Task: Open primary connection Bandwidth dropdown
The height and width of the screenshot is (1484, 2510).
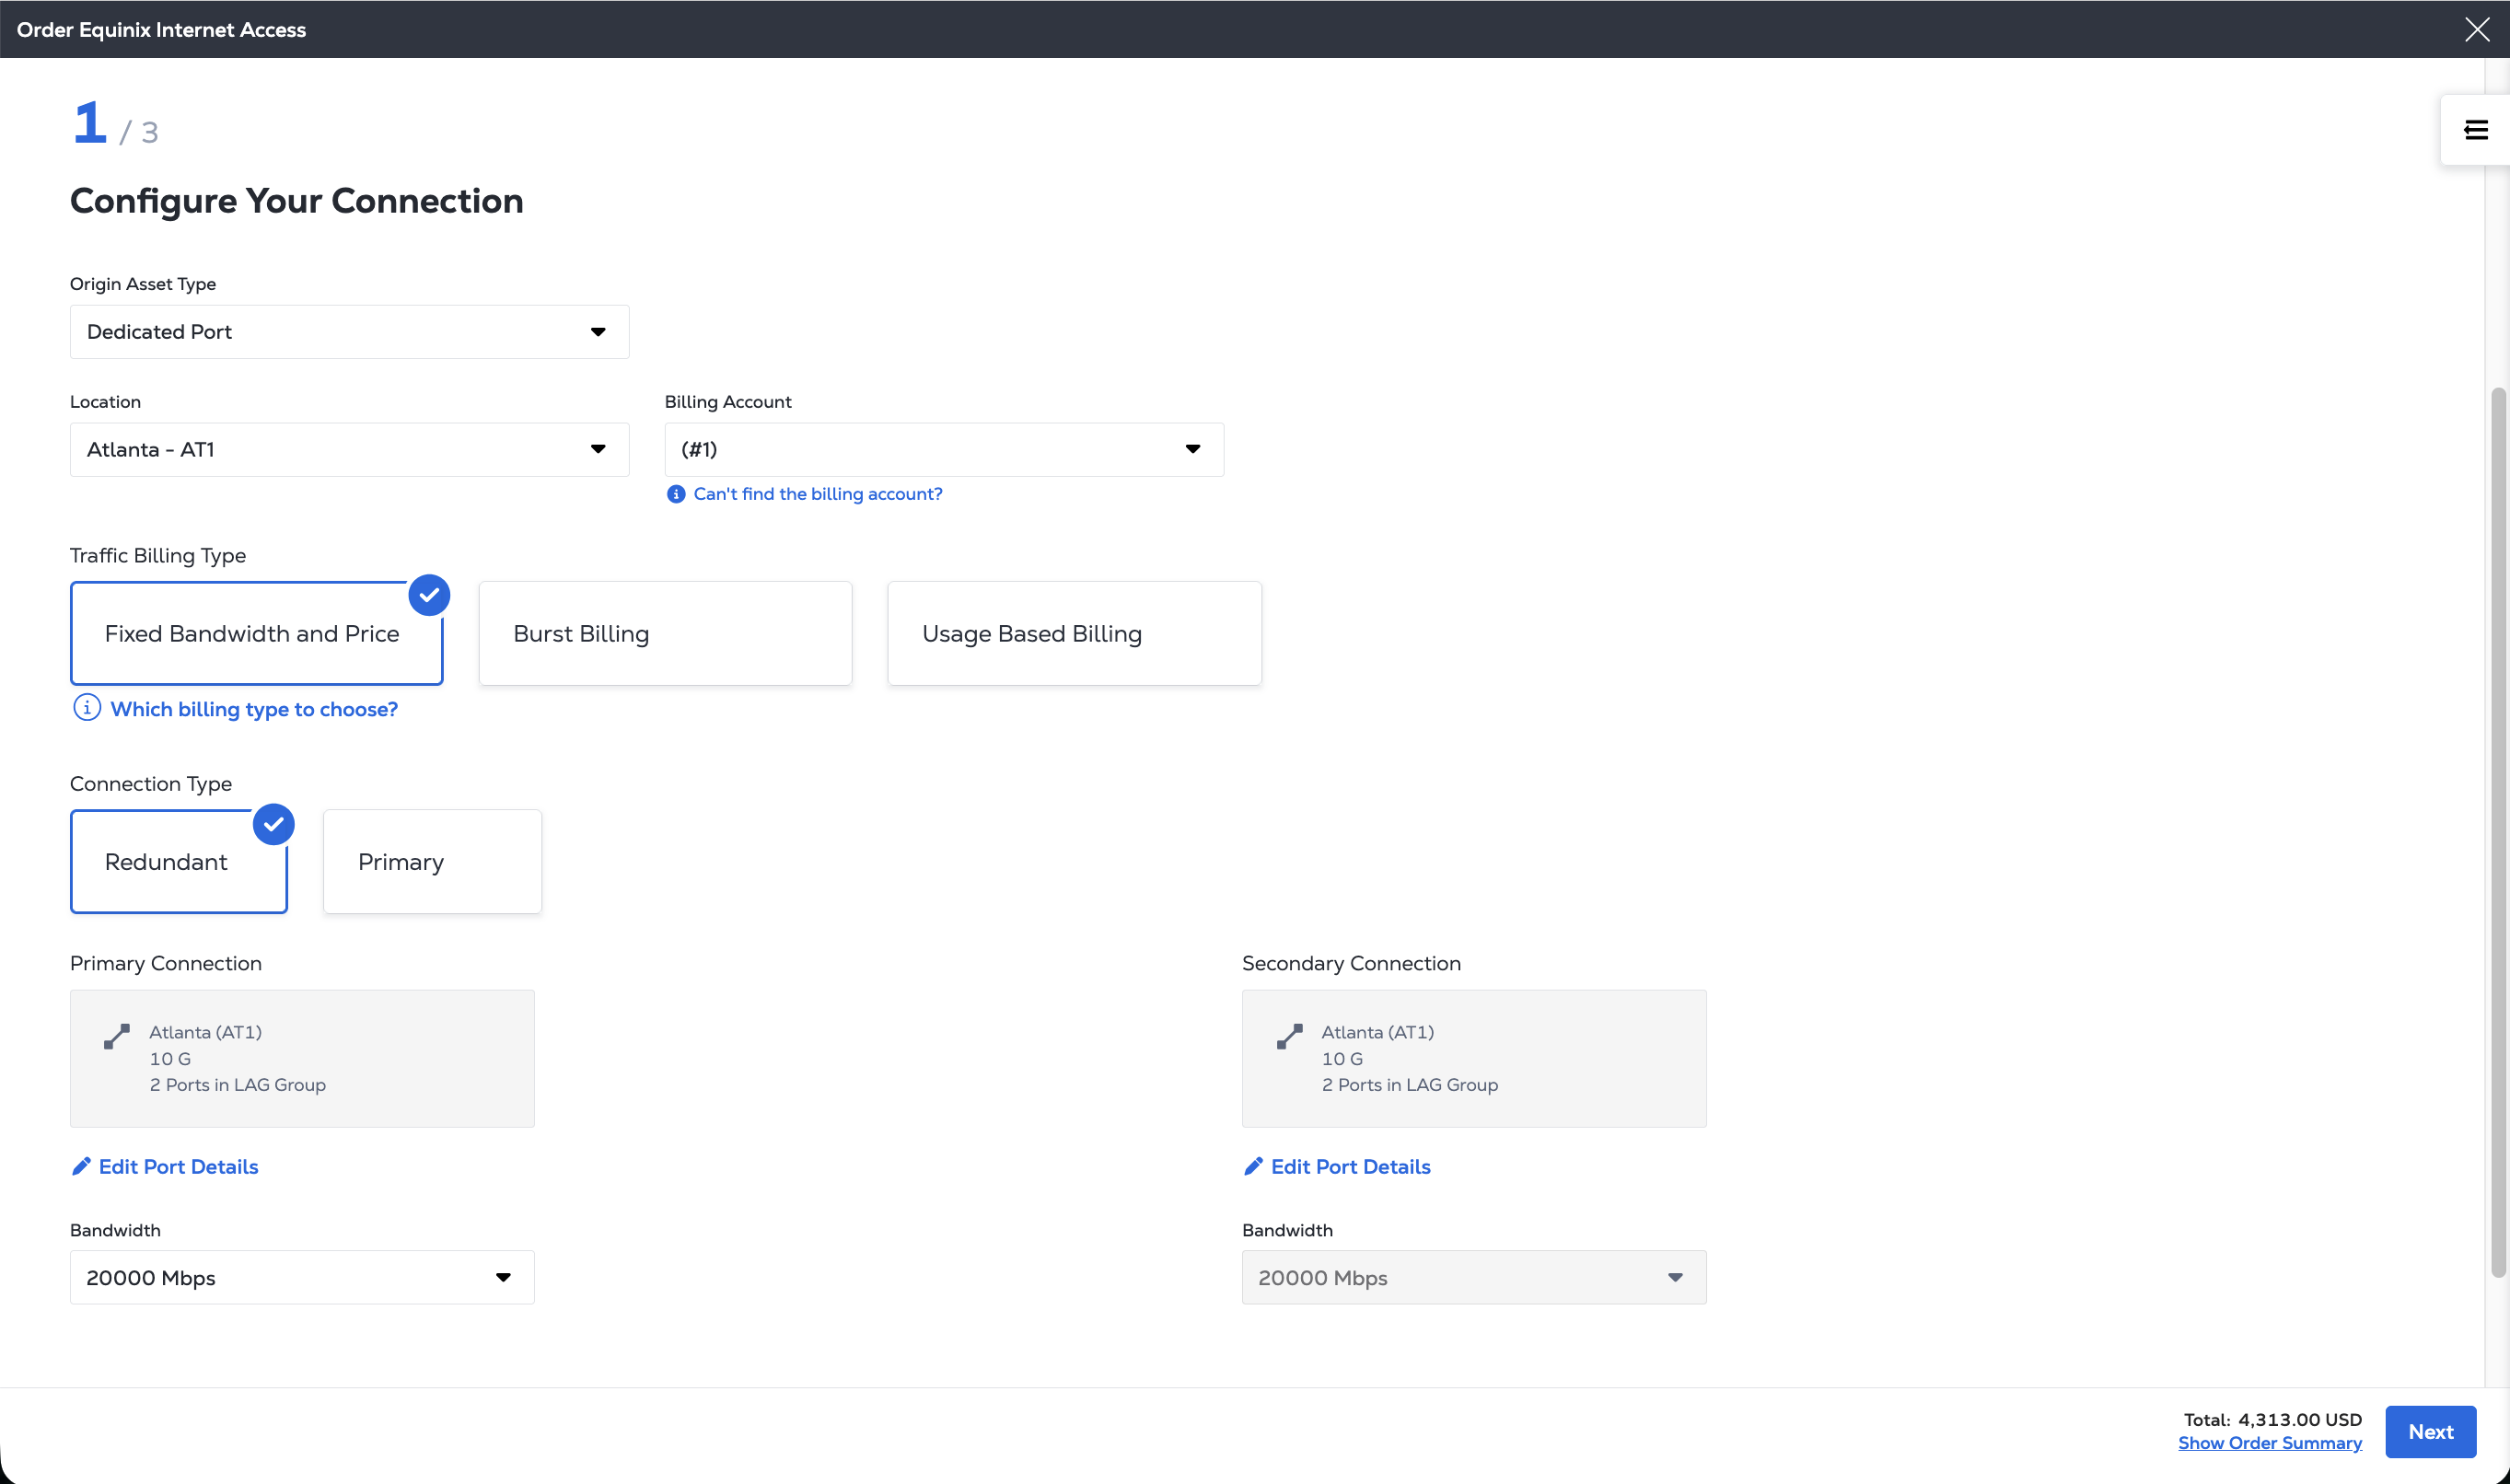Action: (302, 1277)
